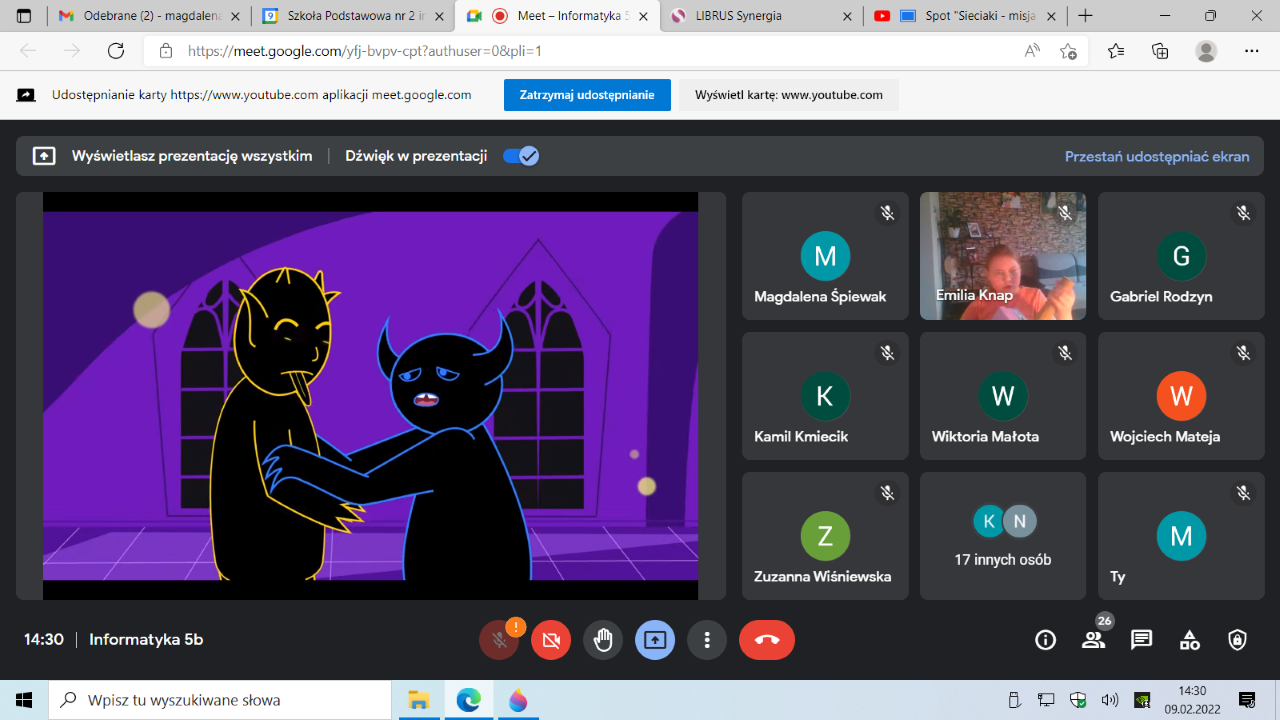
Task: Show the participants list
Action: click(1093, 640)
